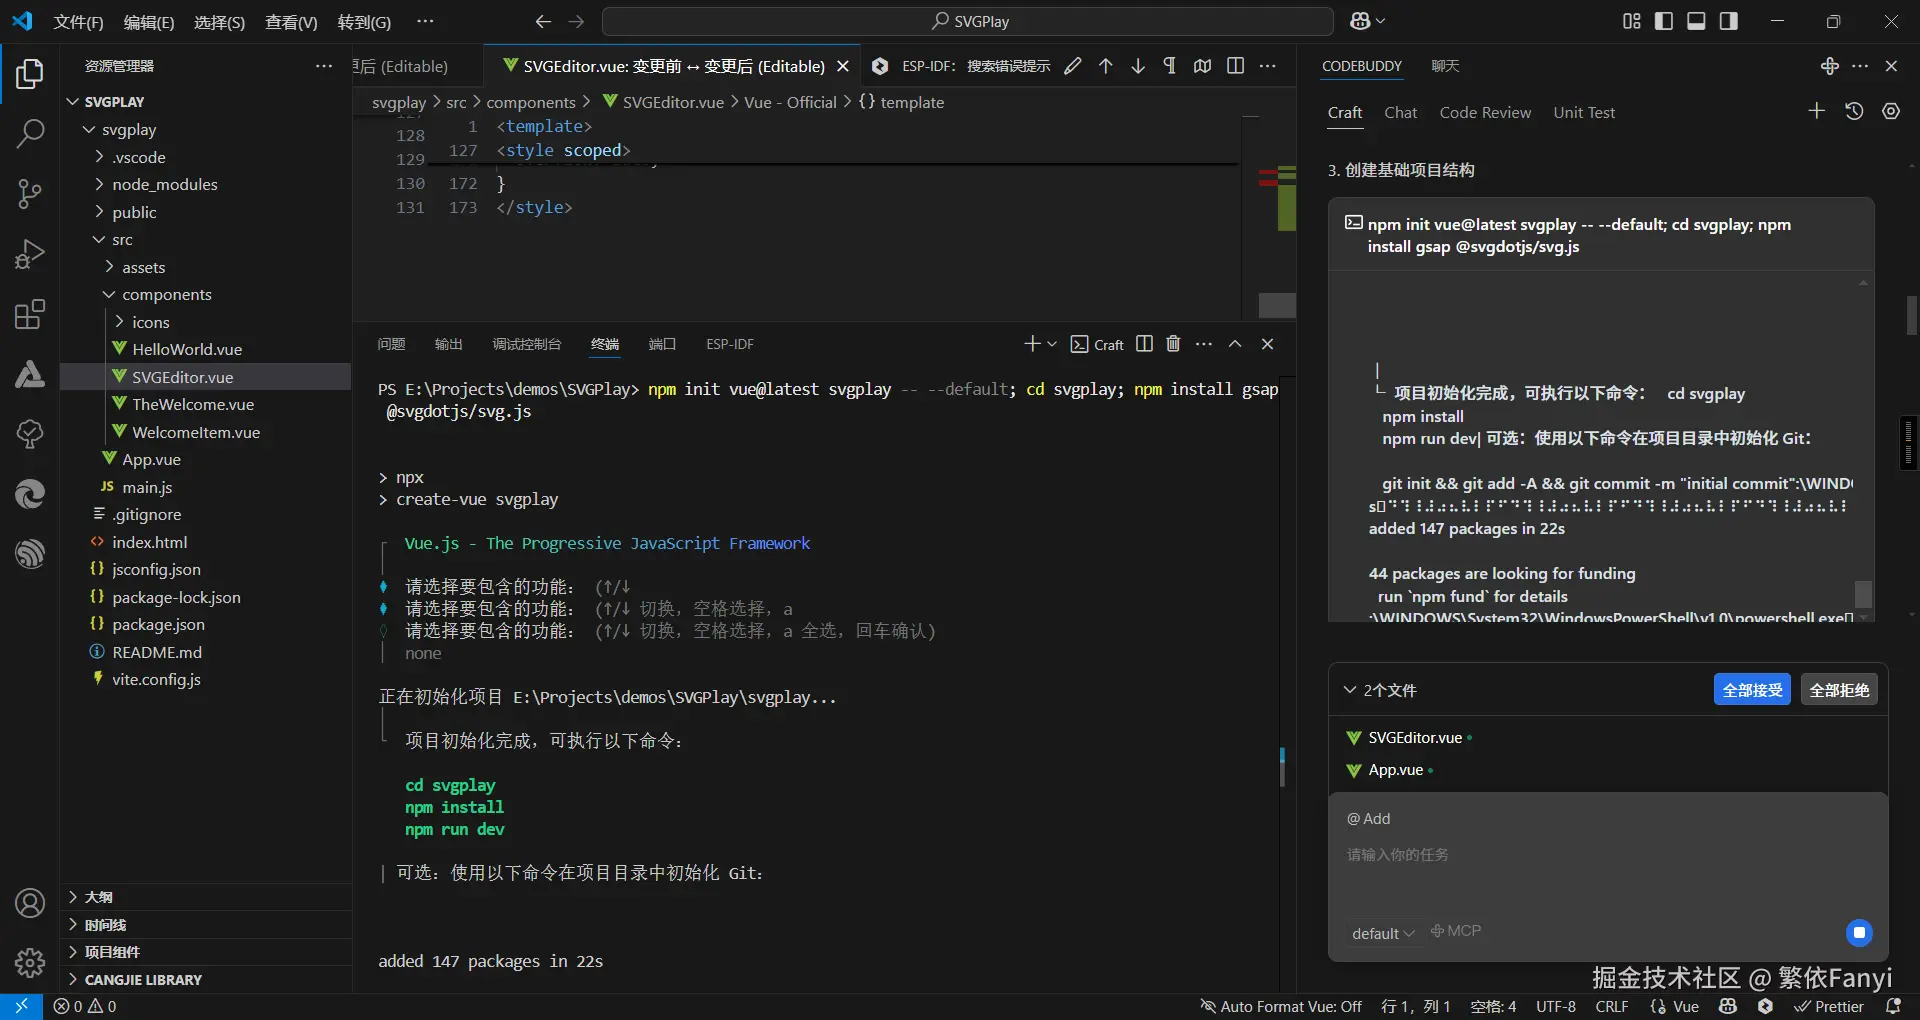Open CodeBuddy conversation history

click(1854, 111)
